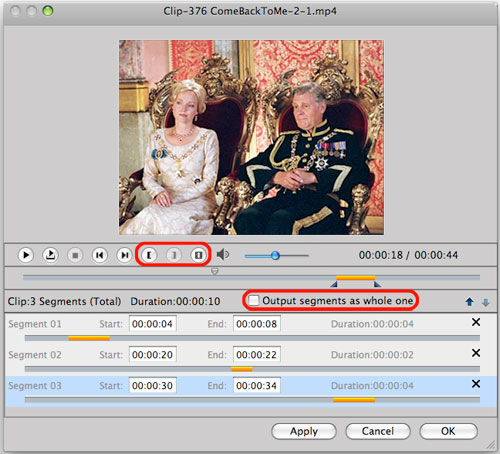Move selected segment up with arrow
Viewport: 500px width, 454px height.
[469, 302]
